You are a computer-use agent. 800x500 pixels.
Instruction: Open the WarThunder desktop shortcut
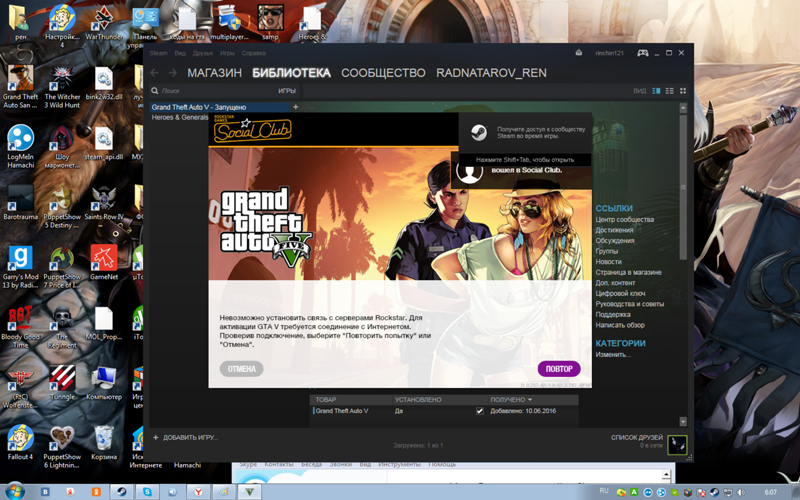pyautogui.click(x=104, y=23)
